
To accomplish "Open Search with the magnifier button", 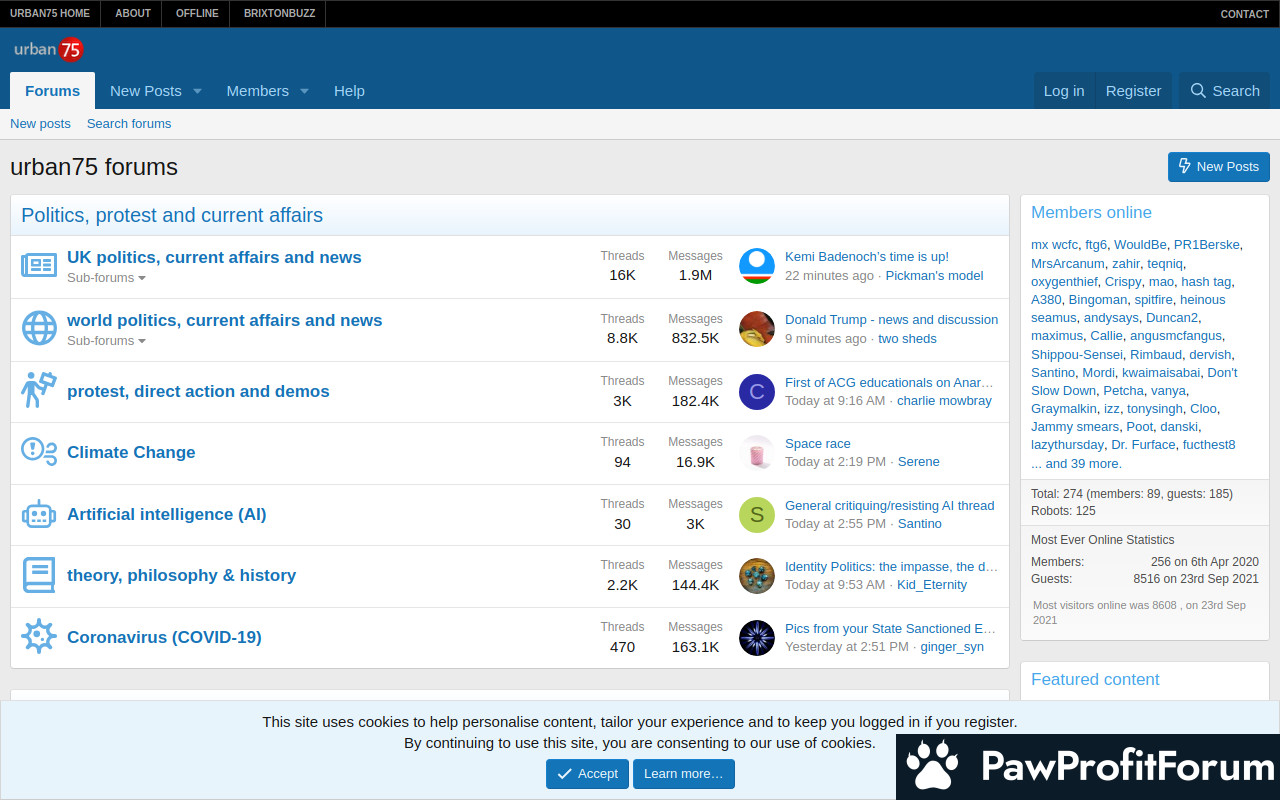I will (1224, 91).
